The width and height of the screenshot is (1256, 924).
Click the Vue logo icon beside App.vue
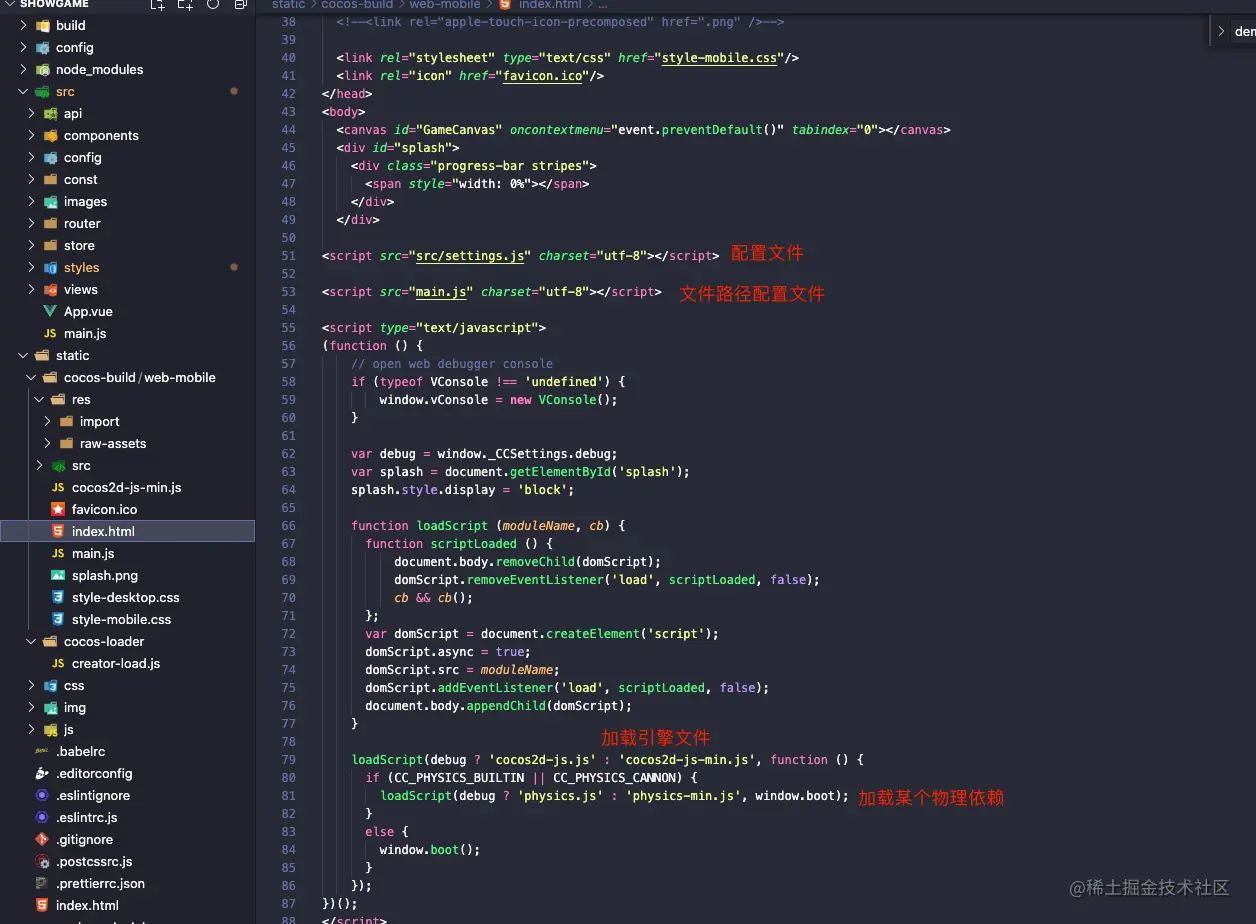coord(50,311)
